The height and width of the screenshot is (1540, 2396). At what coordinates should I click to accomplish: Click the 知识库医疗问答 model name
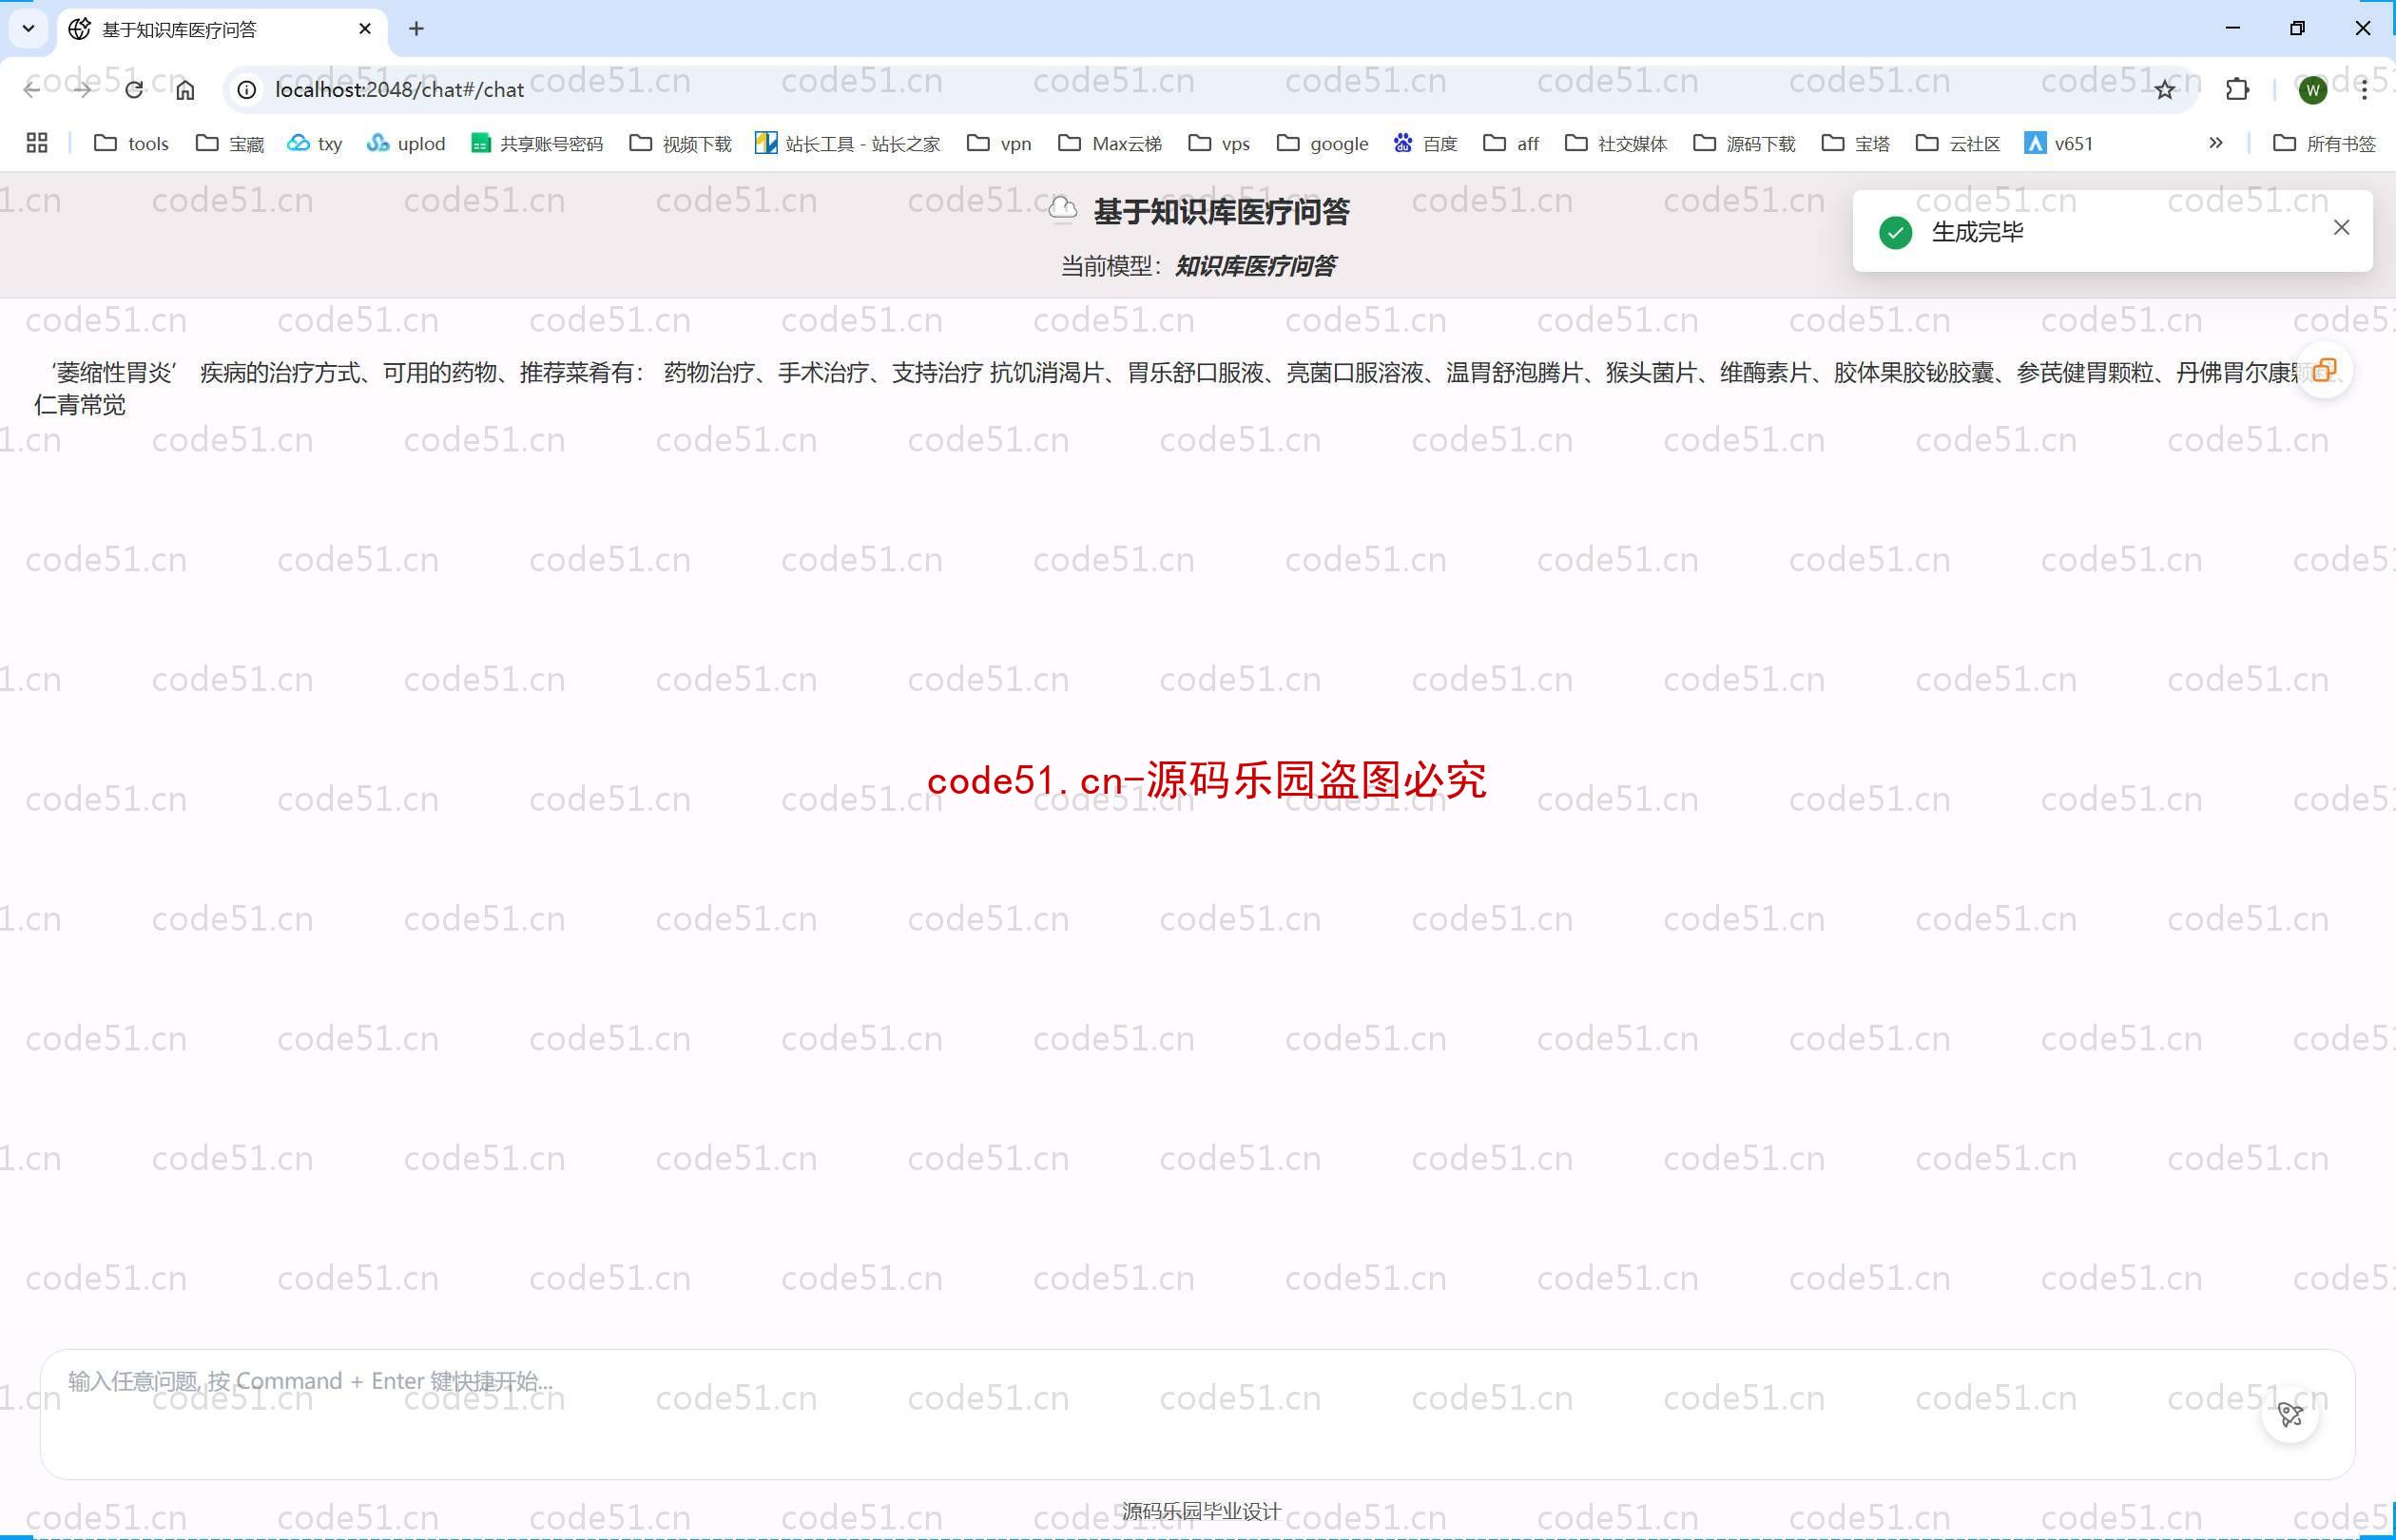click(x=1255, y=266)
